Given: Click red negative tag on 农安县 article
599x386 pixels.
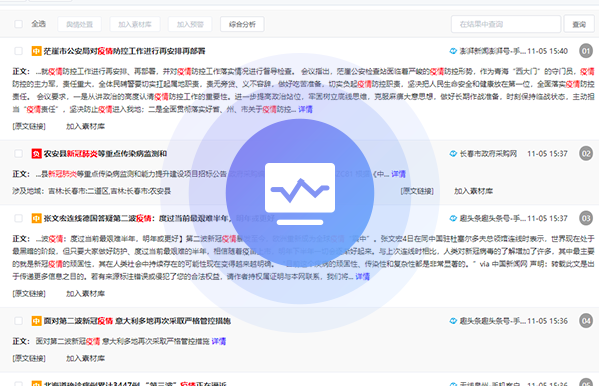Looking at the screenshot, I should click(x=36, y=154).
